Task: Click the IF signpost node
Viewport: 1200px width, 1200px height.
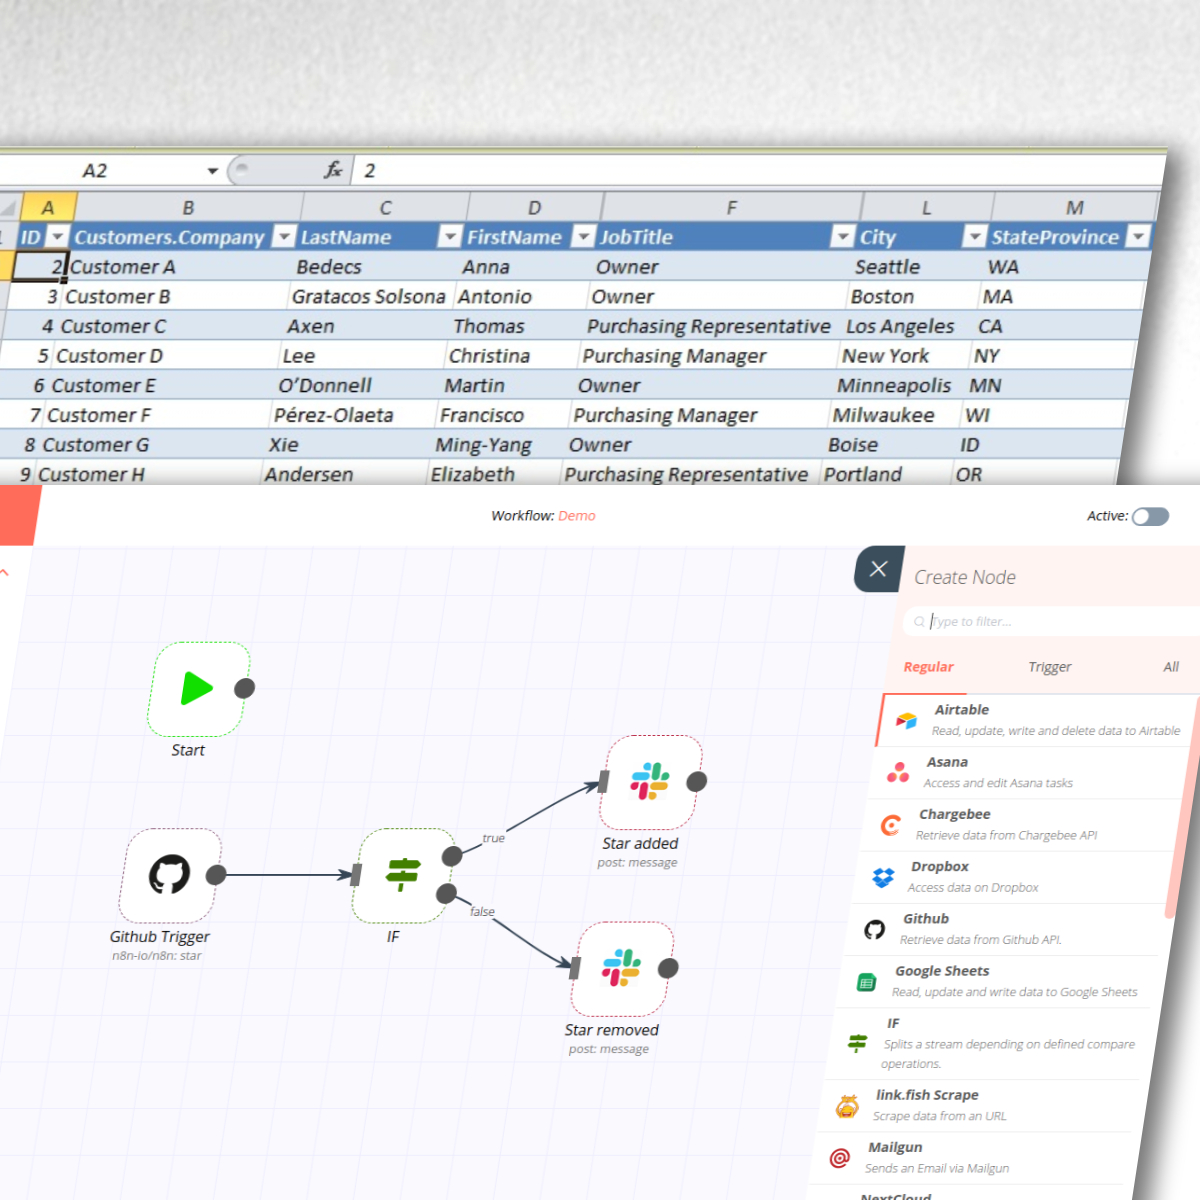Action: [x=402, y=875]
